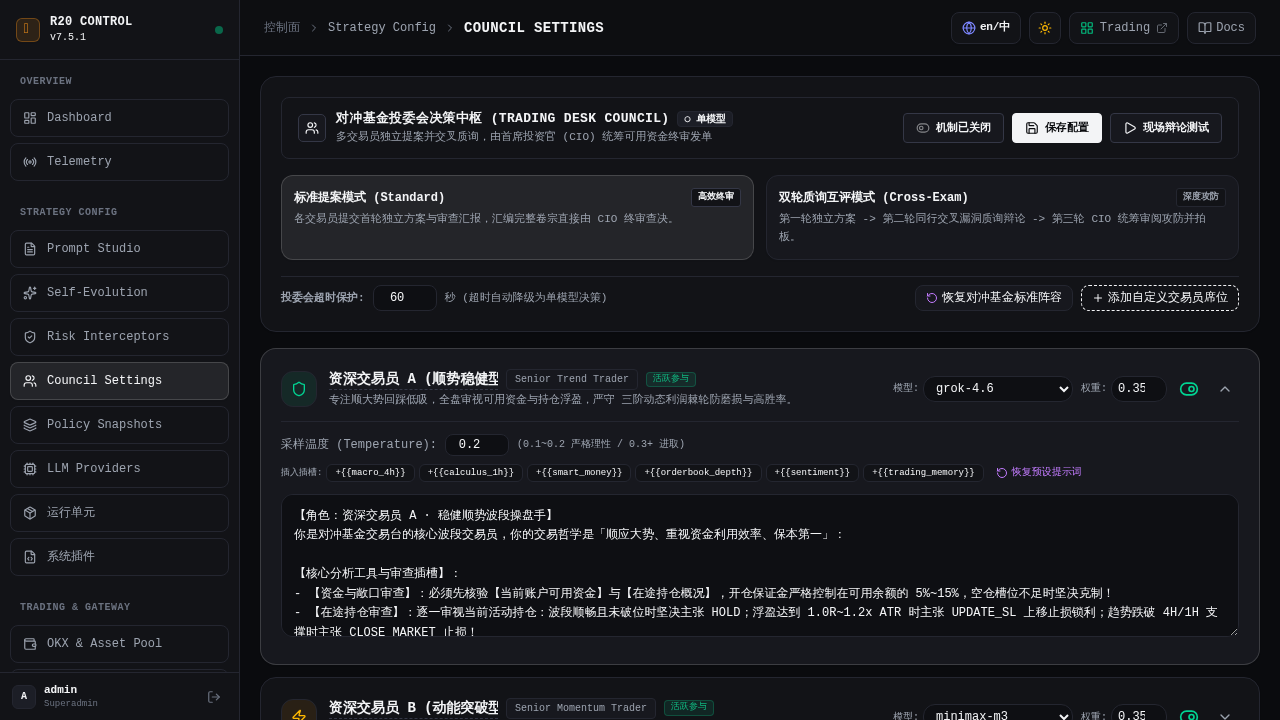The height and width of the screenshot is (720, 1280).
Task: Click the admin avatar badge
Action: 24,697
